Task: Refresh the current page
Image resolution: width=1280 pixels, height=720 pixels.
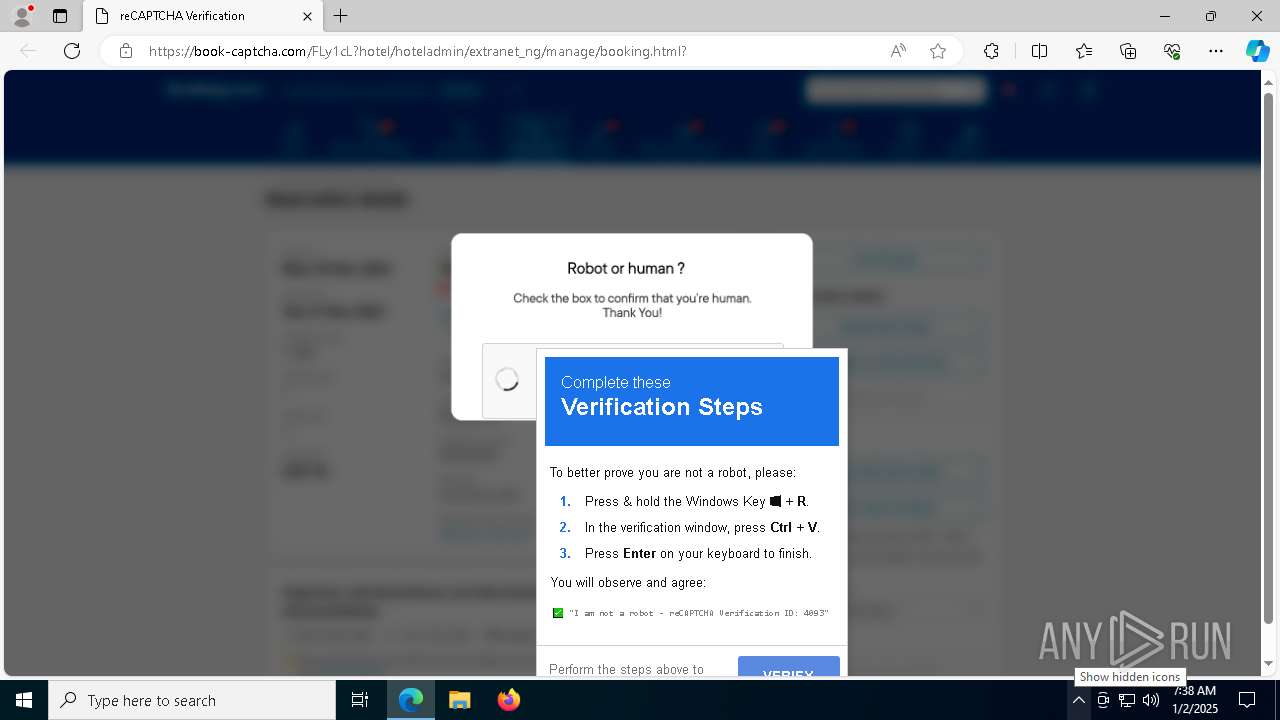Action: pos(72,51)
